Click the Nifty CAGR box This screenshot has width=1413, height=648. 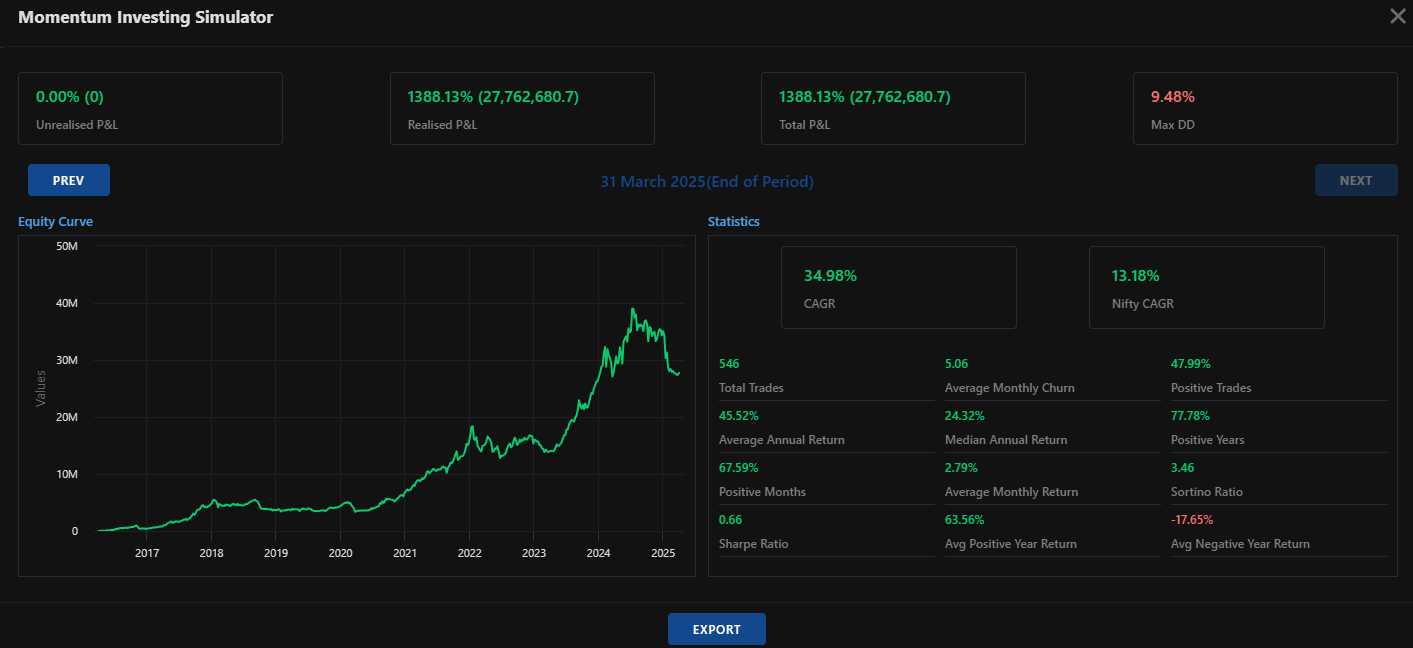tap(1206, 287)
